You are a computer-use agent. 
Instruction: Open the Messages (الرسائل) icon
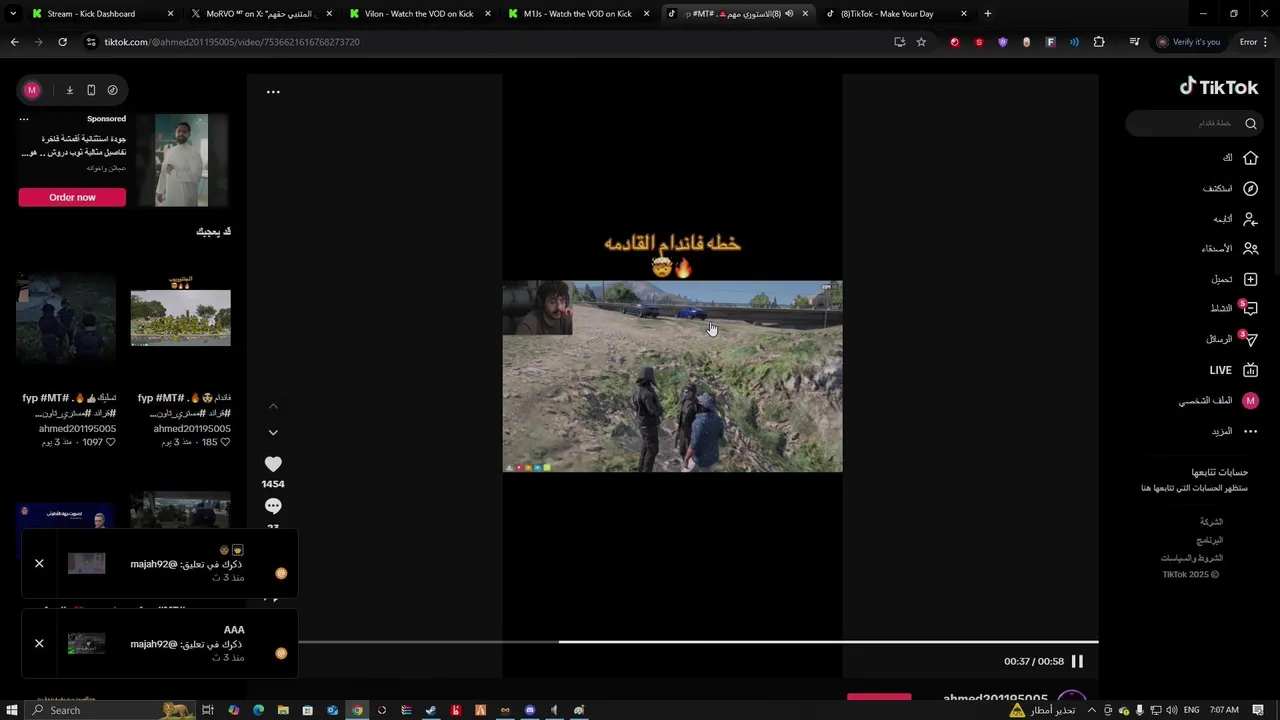(1249, 340)
